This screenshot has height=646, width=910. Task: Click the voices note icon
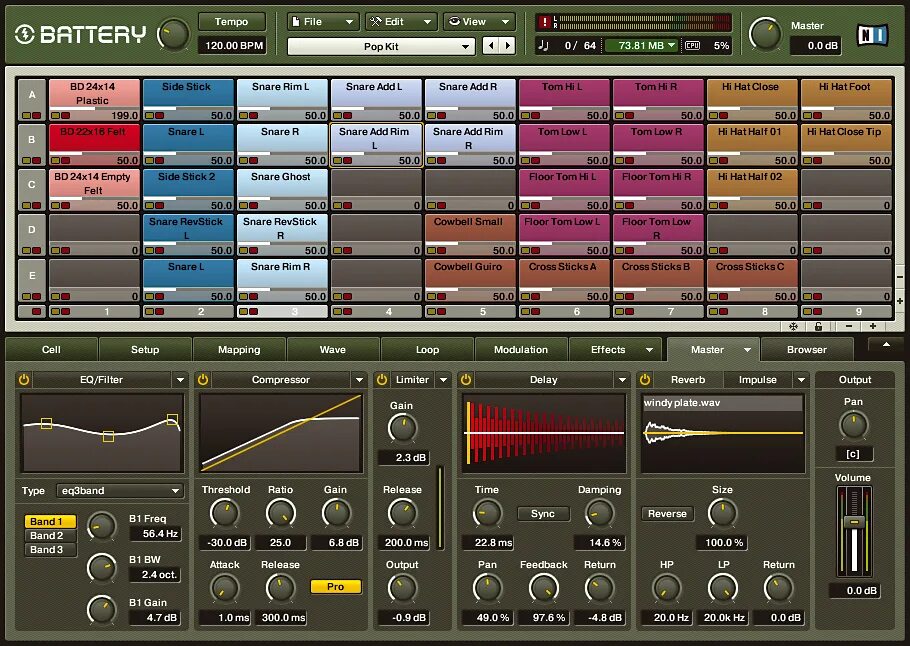(543, 45)
